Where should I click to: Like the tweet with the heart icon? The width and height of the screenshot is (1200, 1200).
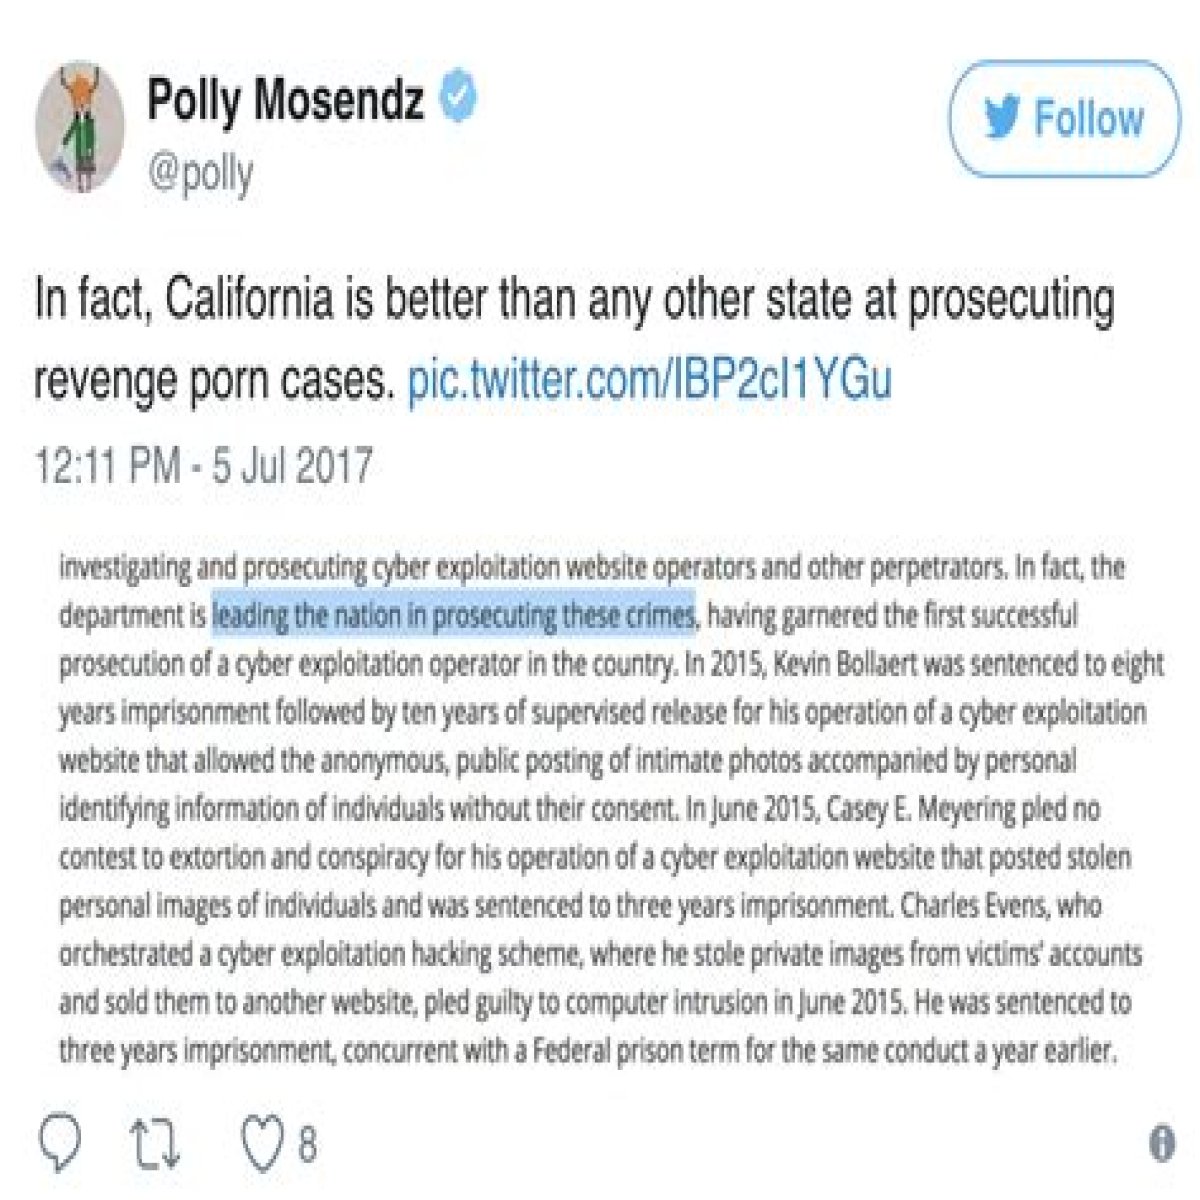tap(264, 1143)
